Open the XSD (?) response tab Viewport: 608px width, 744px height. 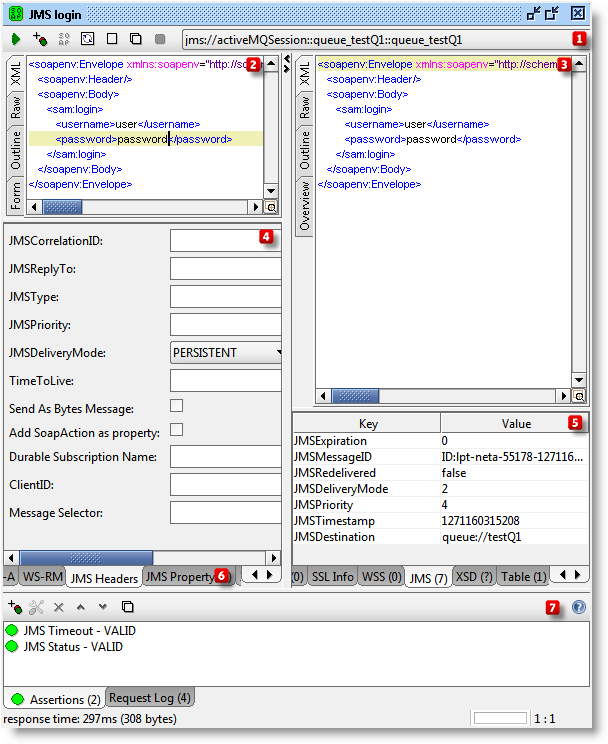point(474,577)
